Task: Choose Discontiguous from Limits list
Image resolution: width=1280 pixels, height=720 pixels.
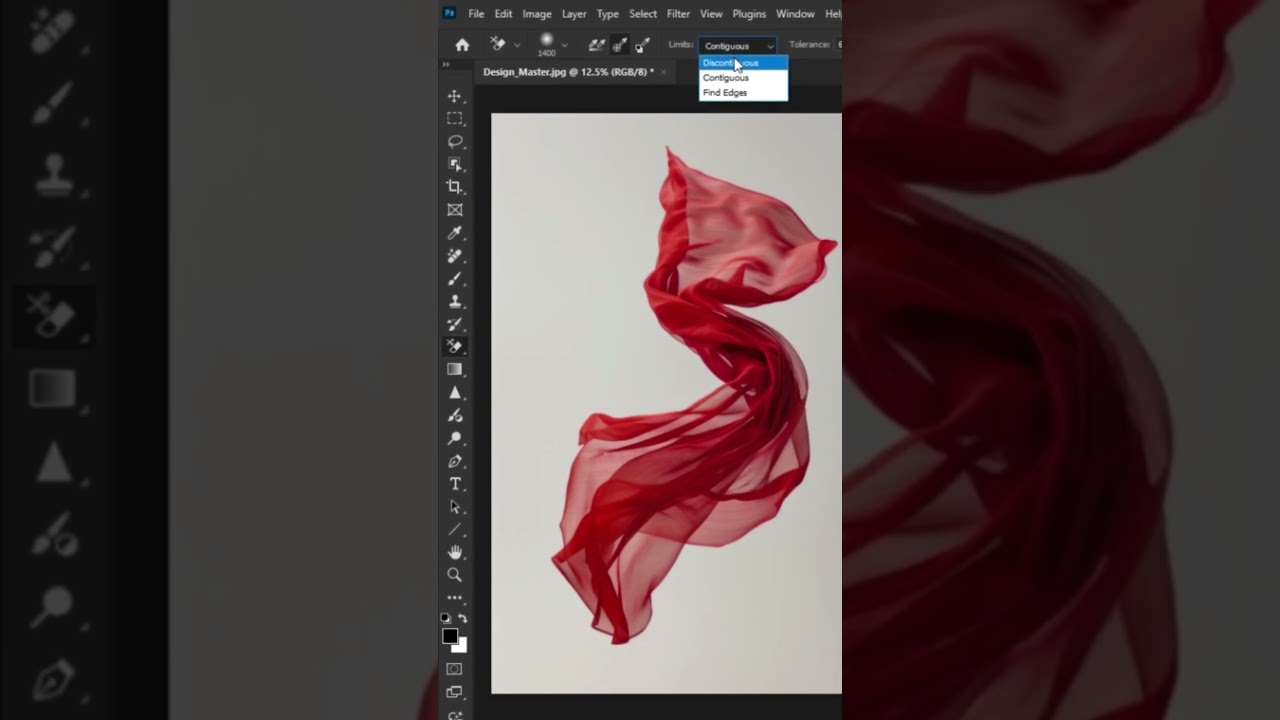Action: pyautogui.click(x=743, y=63)
